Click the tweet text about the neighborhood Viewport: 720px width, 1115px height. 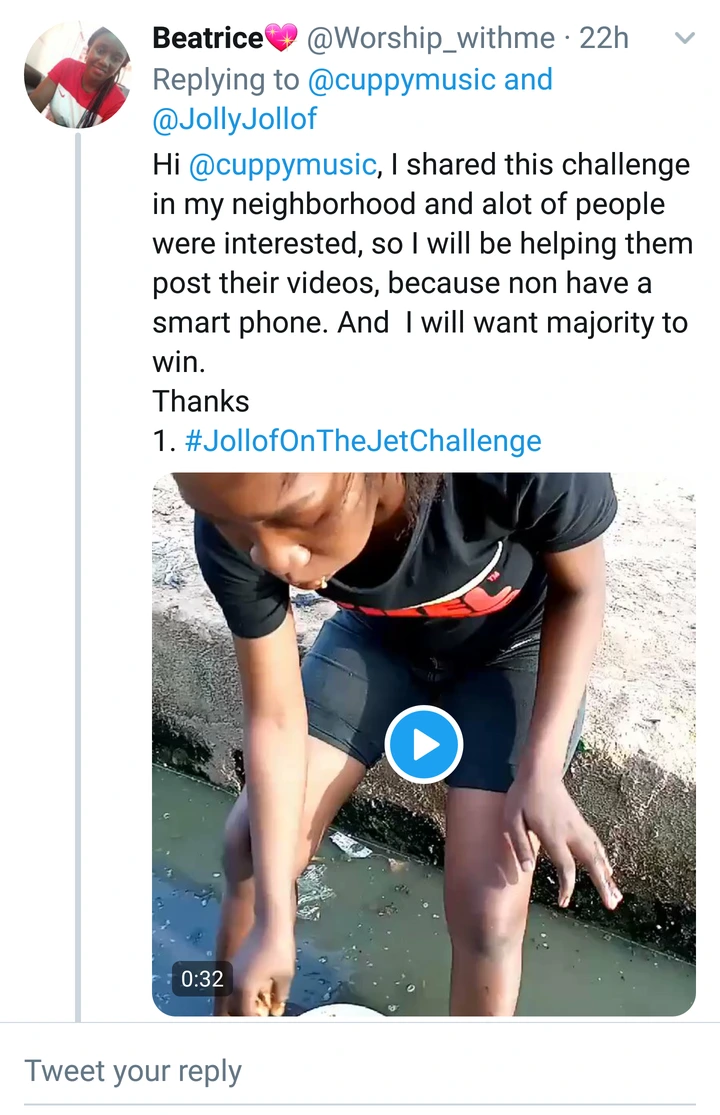pyautogui.click(x=408, y=204)
